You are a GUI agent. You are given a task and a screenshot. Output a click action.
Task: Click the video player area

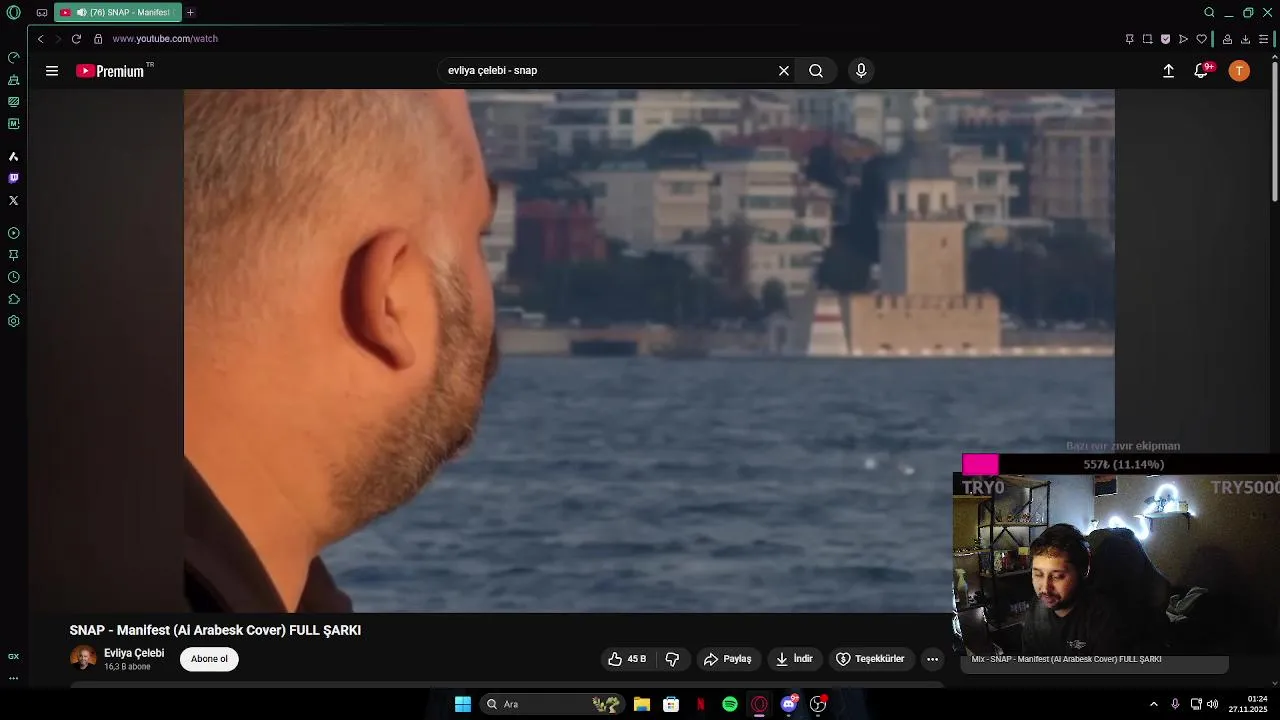tap(649, 350)
